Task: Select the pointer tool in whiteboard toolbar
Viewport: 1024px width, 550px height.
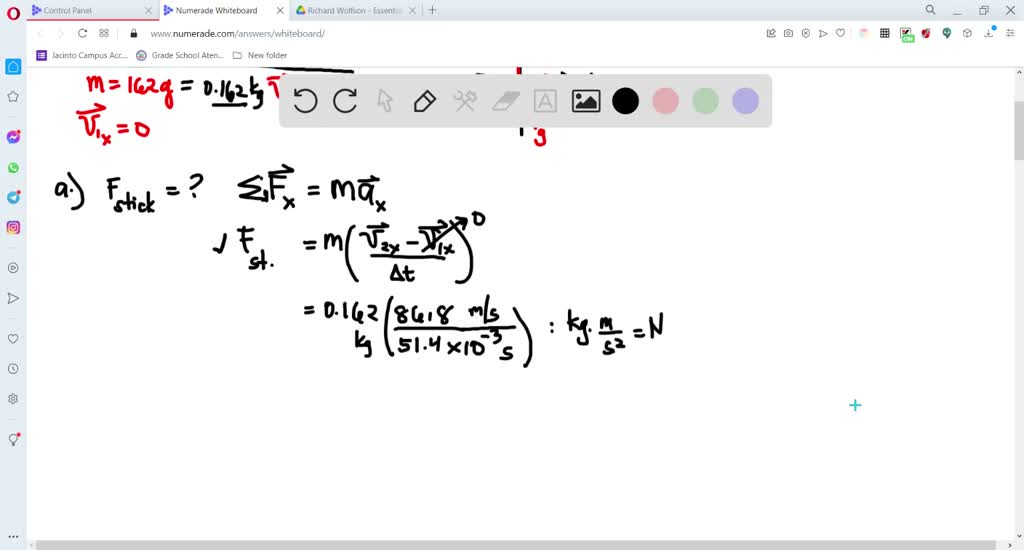Action: click(x=385, y=101)
